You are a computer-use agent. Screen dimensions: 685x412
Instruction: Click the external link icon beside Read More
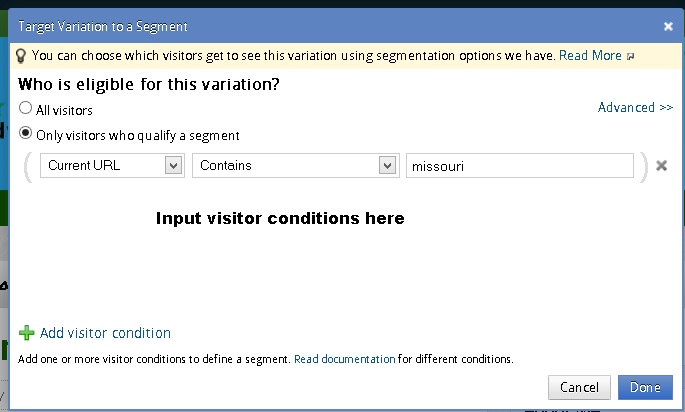[630, 57]
